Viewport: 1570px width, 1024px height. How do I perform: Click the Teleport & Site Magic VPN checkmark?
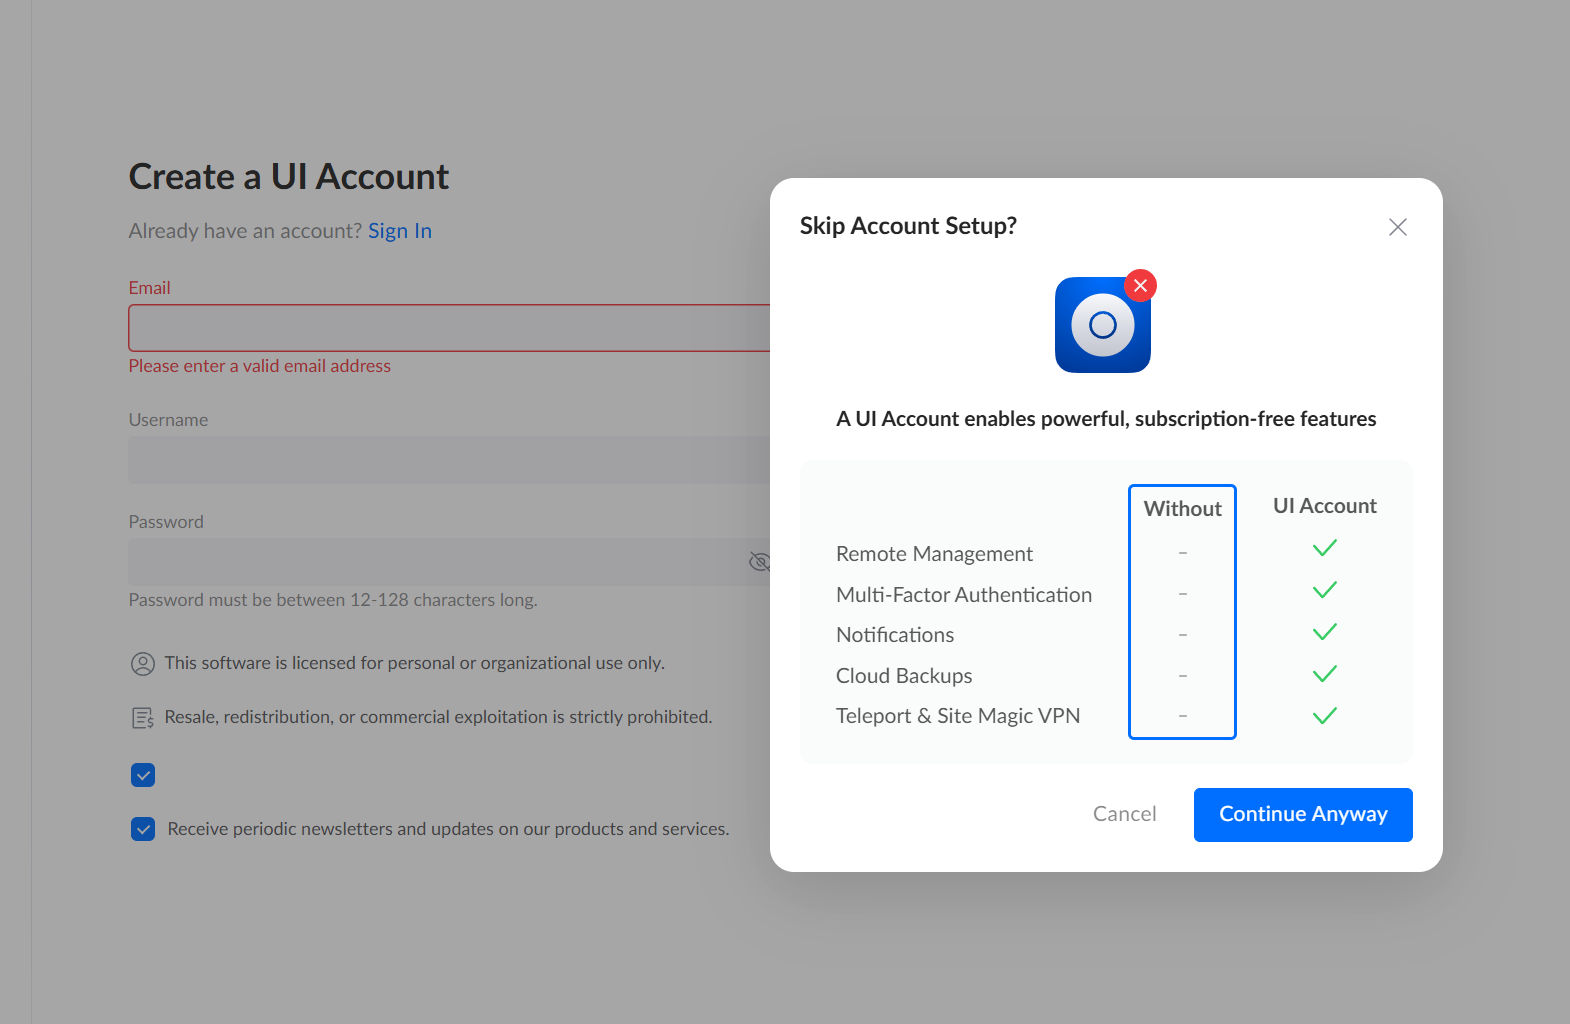coord(1325,716)
